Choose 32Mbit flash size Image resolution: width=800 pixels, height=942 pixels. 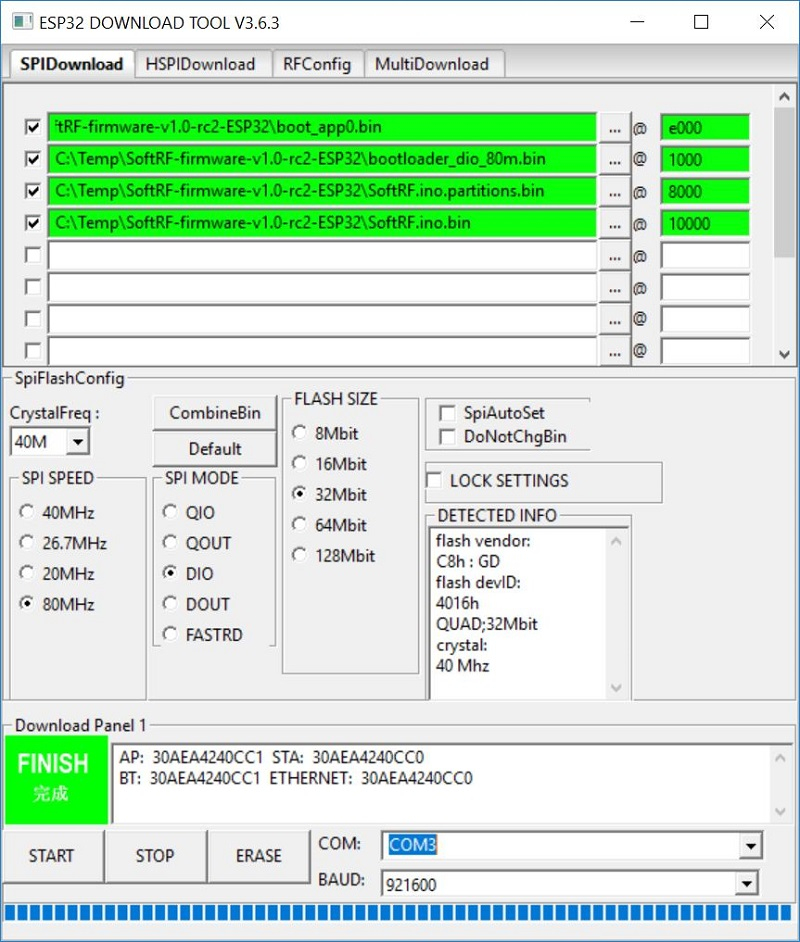tap(299, 494)
